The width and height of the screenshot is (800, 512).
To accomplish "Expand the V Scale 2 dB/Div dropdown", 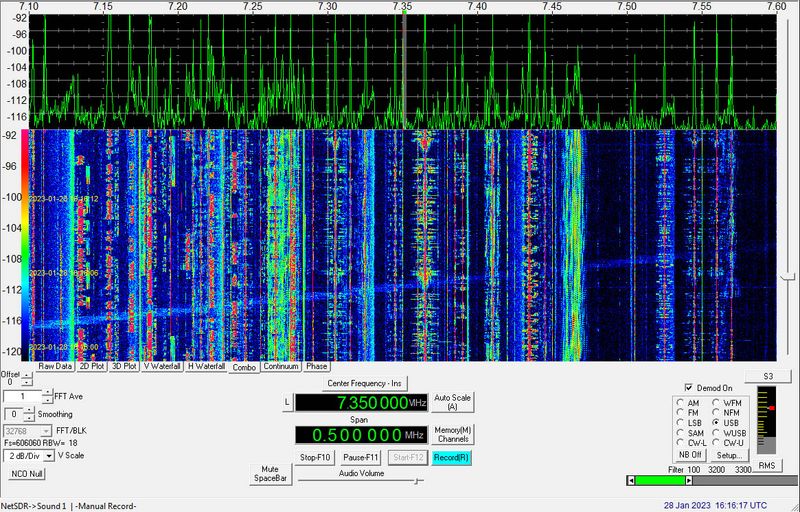I will [x=29, y=456].
